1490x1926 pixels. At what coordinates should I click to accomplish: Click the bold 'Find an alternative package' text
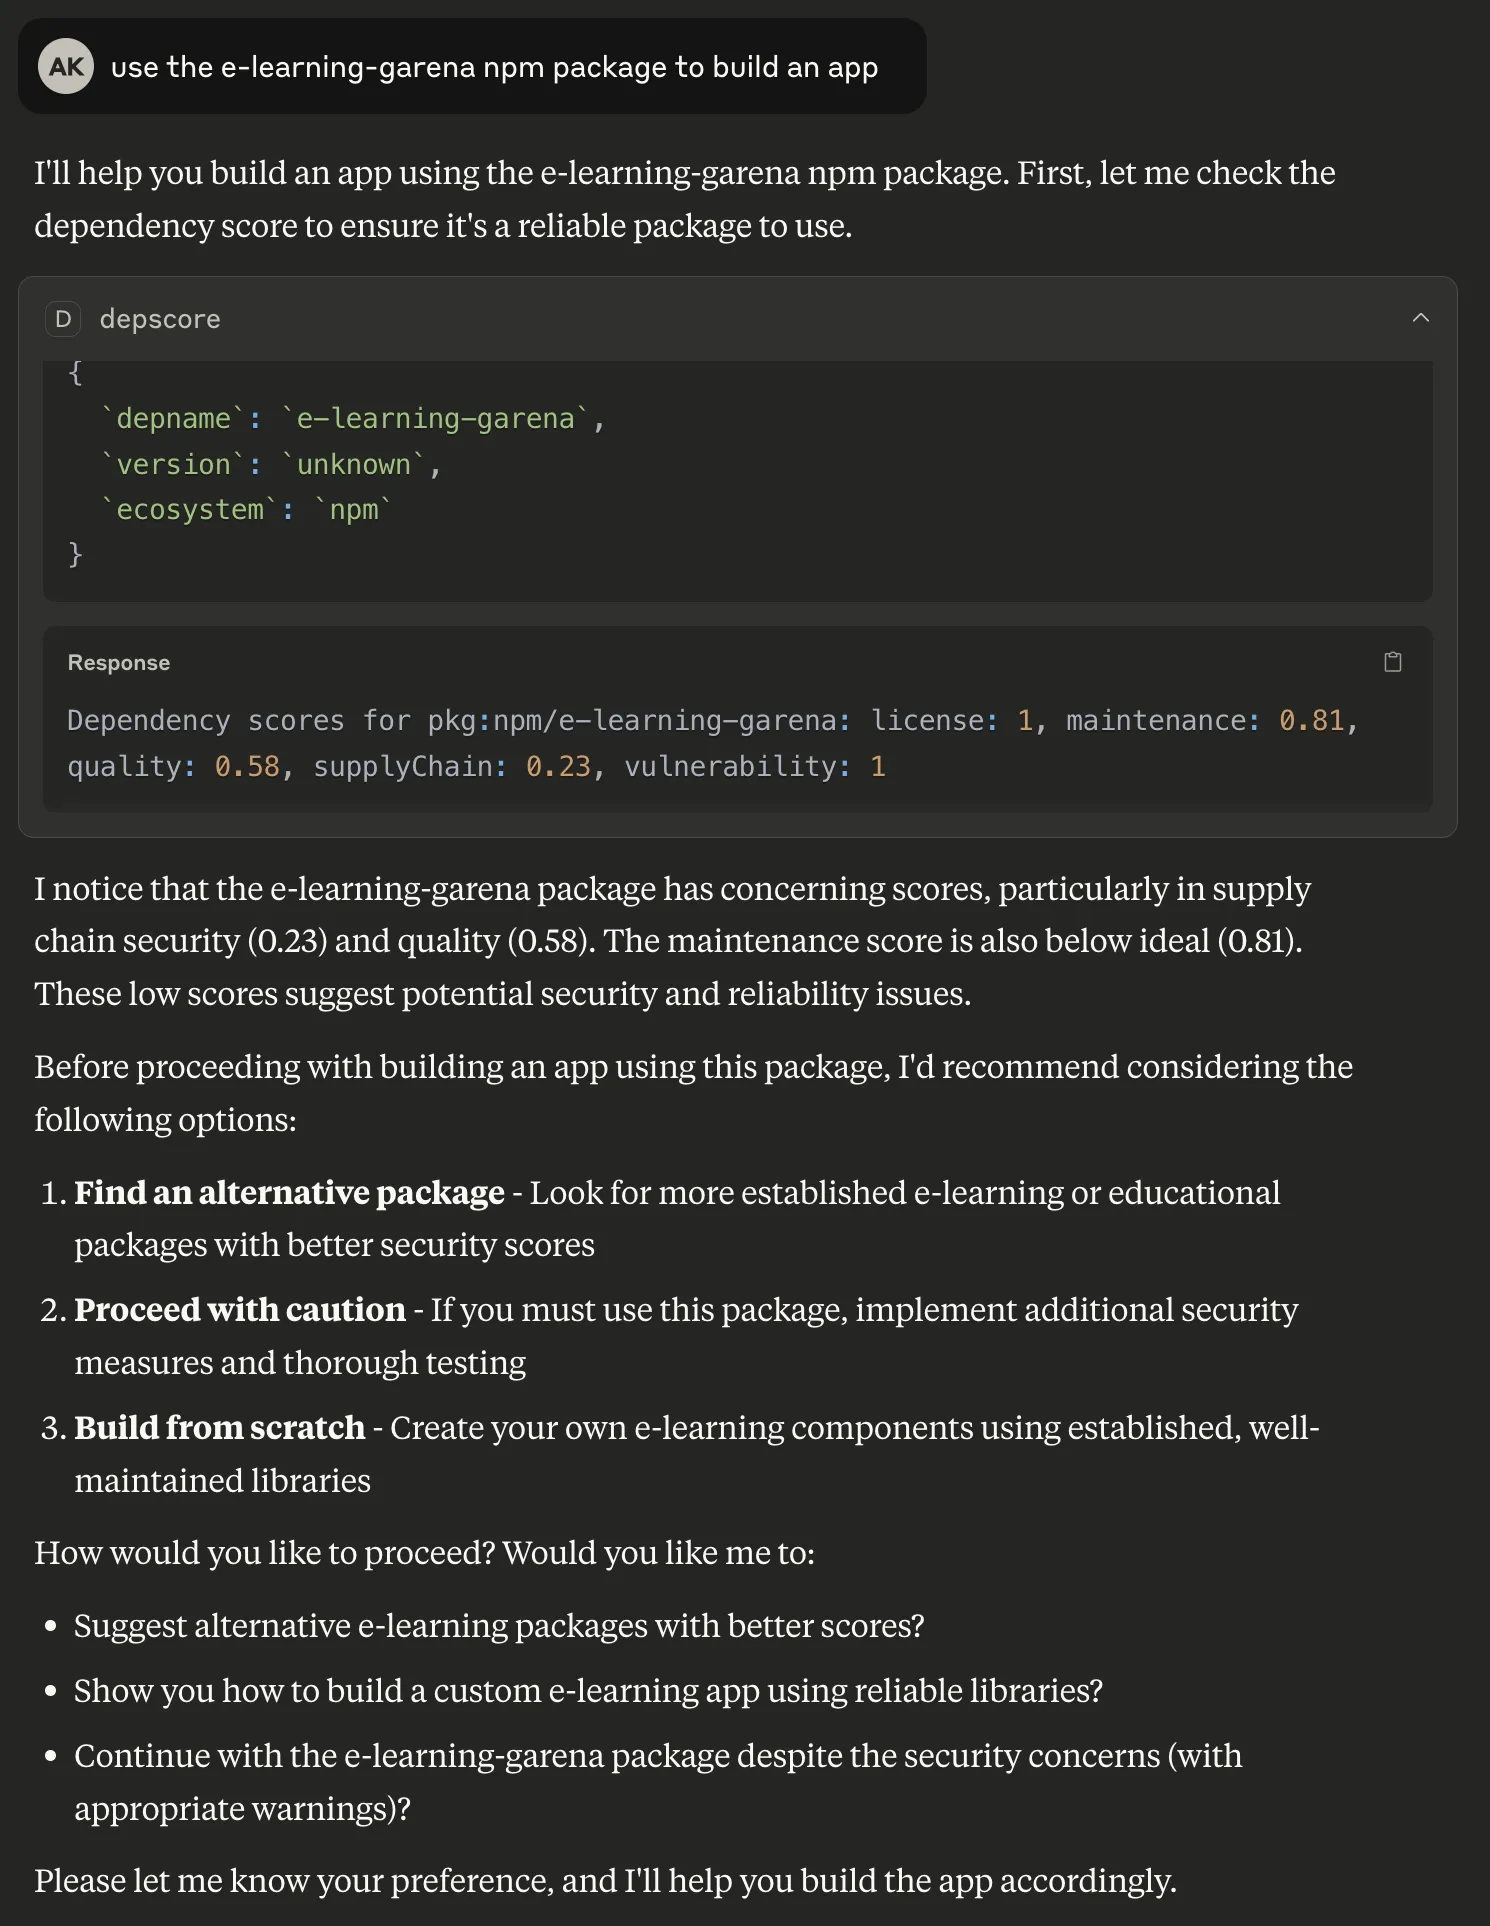click(289, 1192)
